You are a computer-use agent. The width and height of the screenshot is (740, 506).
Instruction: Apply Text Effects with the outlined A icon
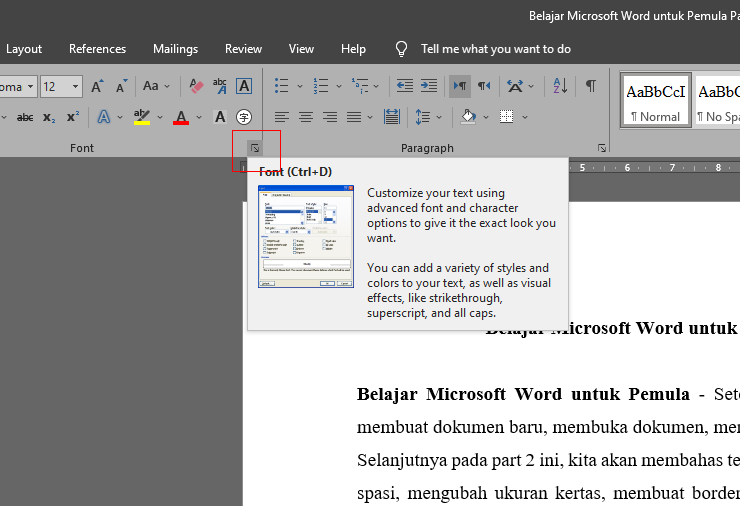click(x=103, y=117)
